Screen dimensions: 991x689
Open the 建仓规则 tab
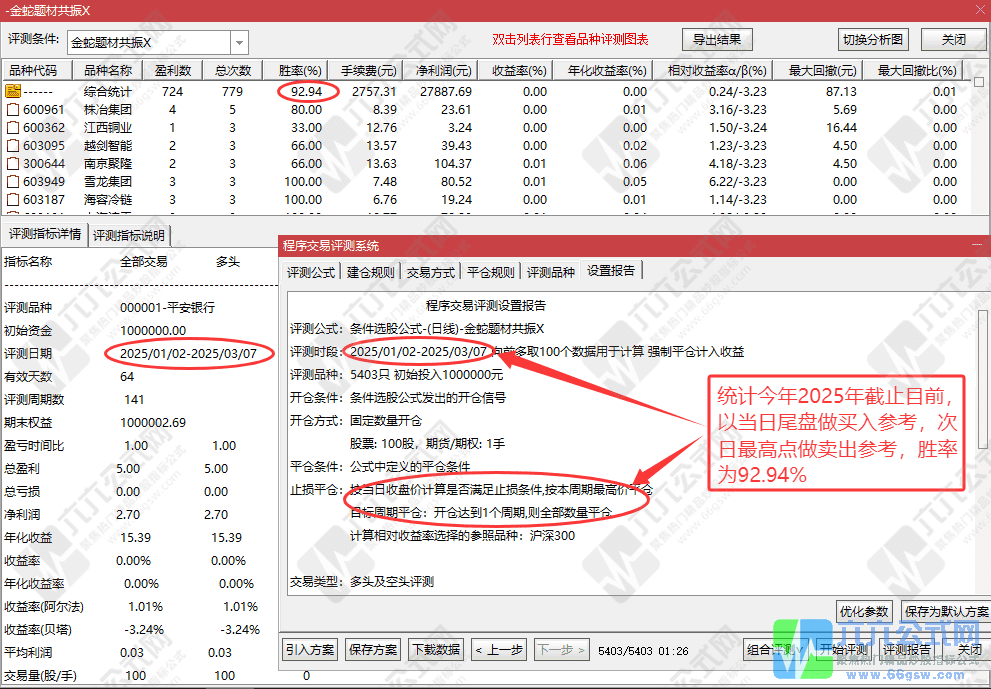pyautogui.click(x=372, y=272)
